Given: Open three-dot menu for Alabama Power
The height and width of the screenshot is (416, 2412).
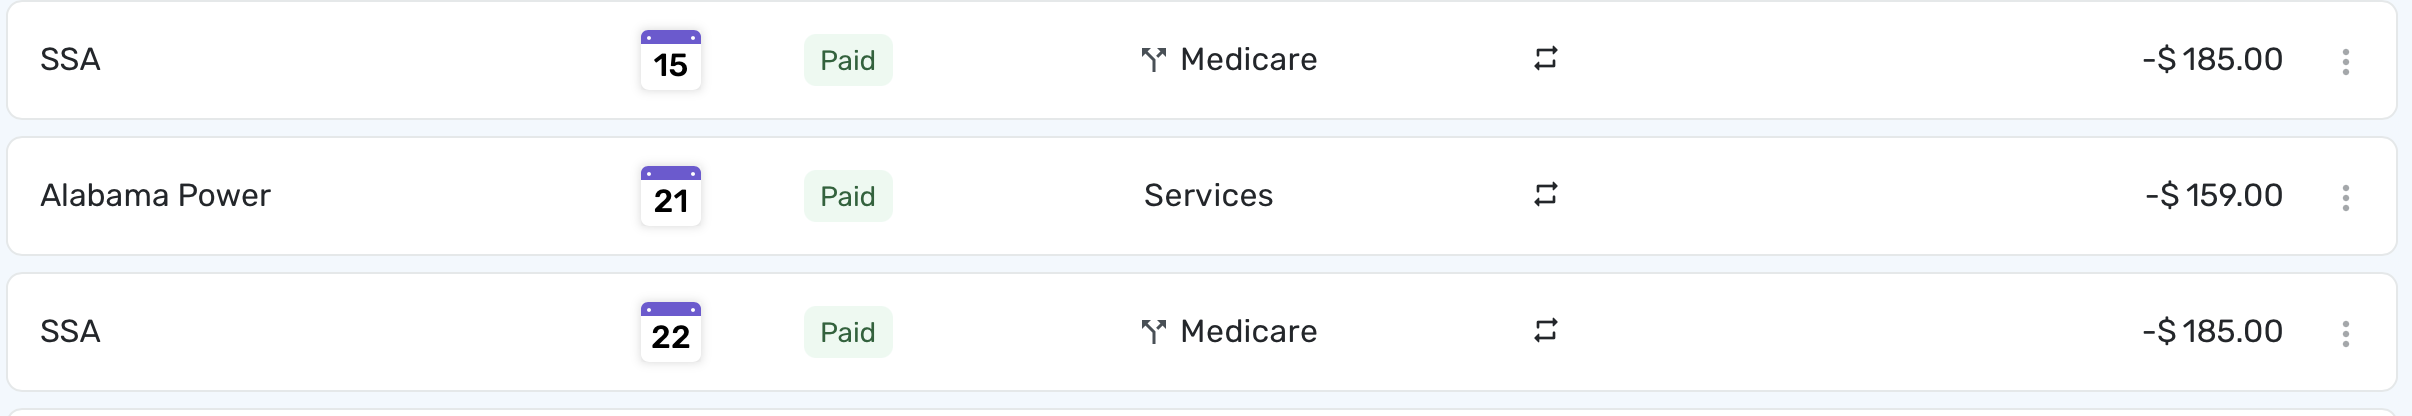Looking at the screenshot, I should point(2345,198).
